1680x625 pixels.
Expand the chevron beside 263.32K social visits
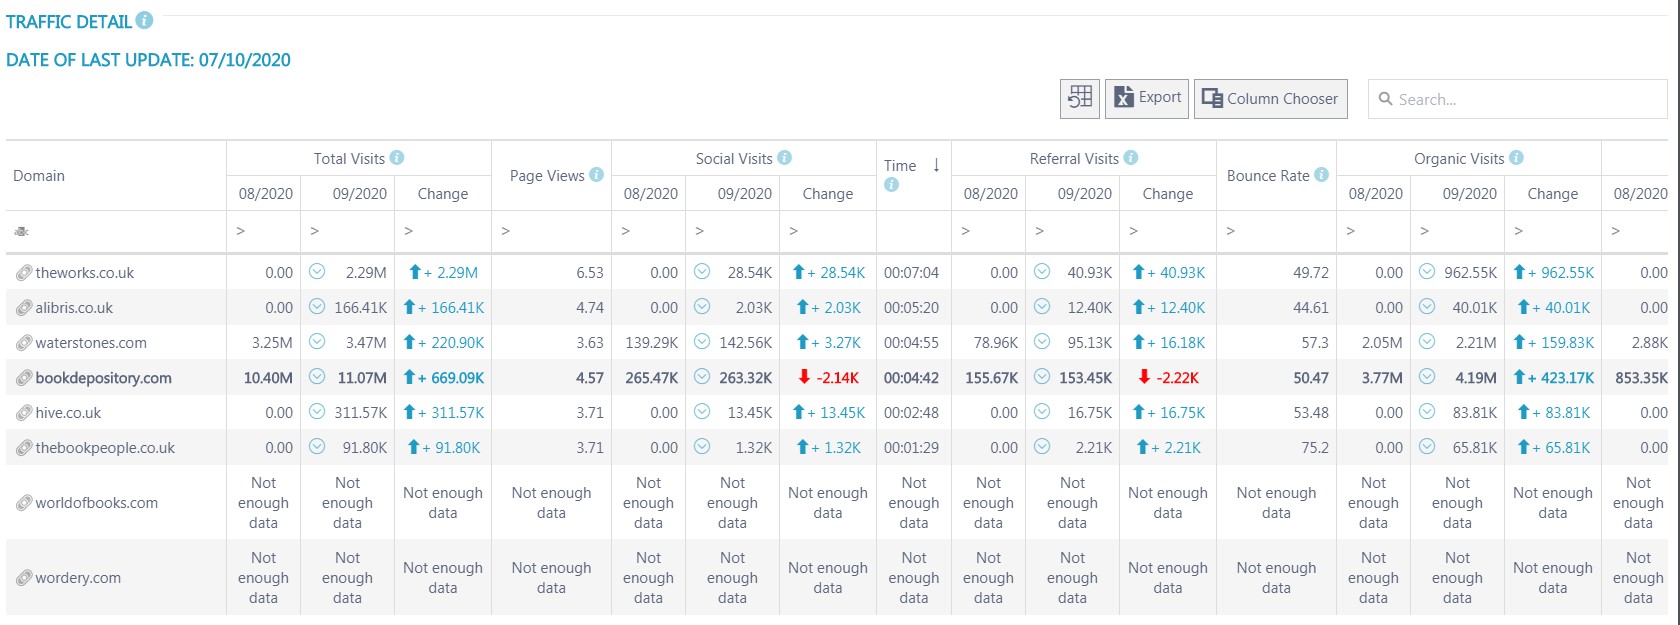(702, 376)
